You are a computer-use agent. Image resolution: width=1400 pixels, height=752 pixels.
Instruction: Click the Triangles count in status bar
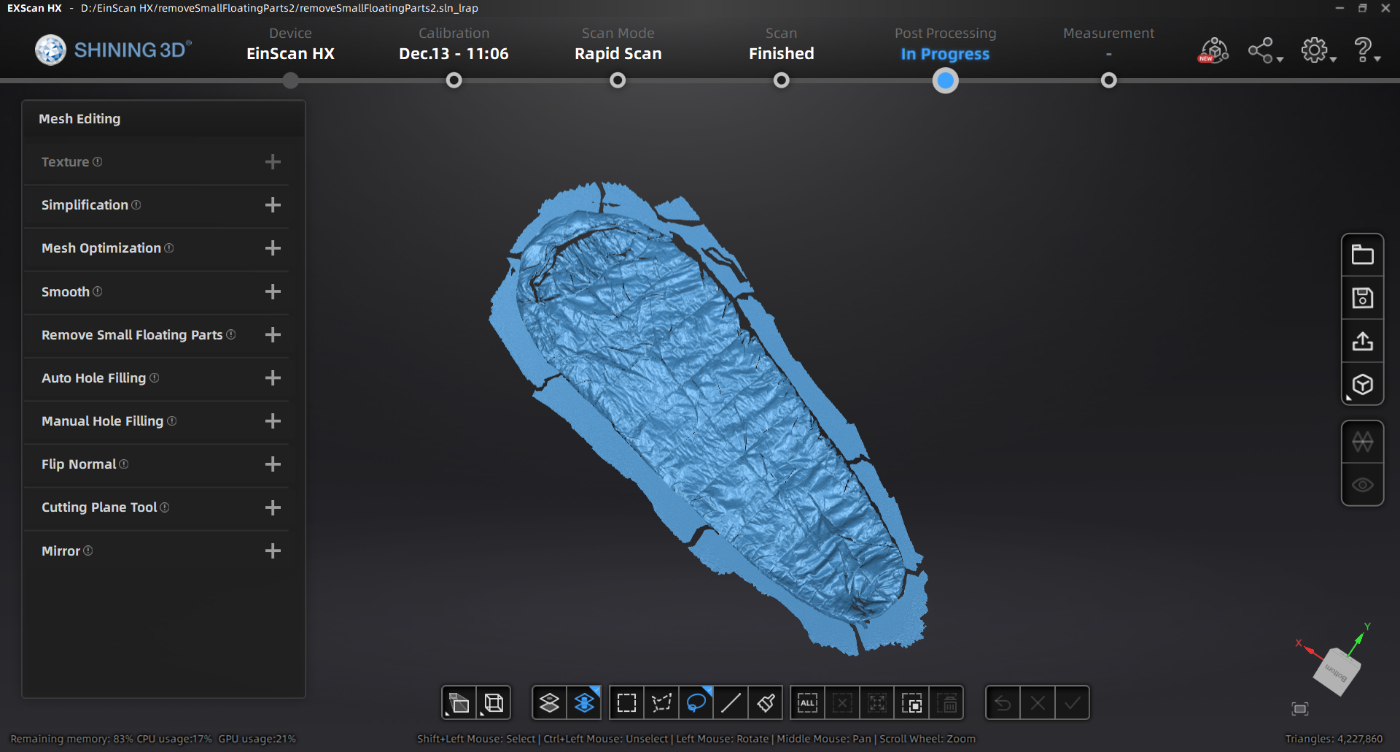[1334, 739]
